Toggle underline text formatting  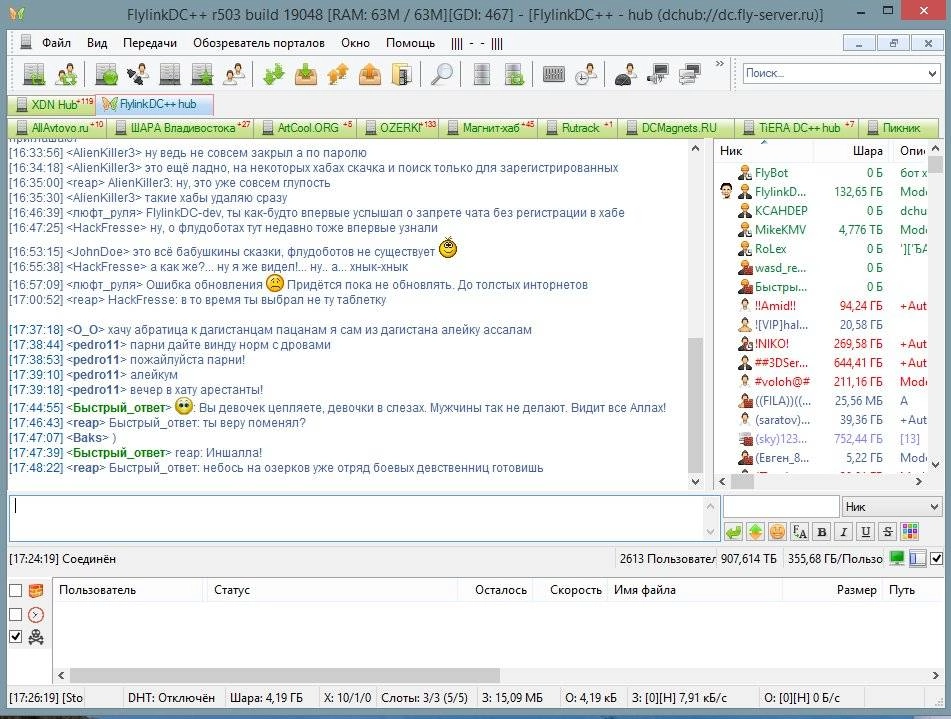[x=865, y=532]
